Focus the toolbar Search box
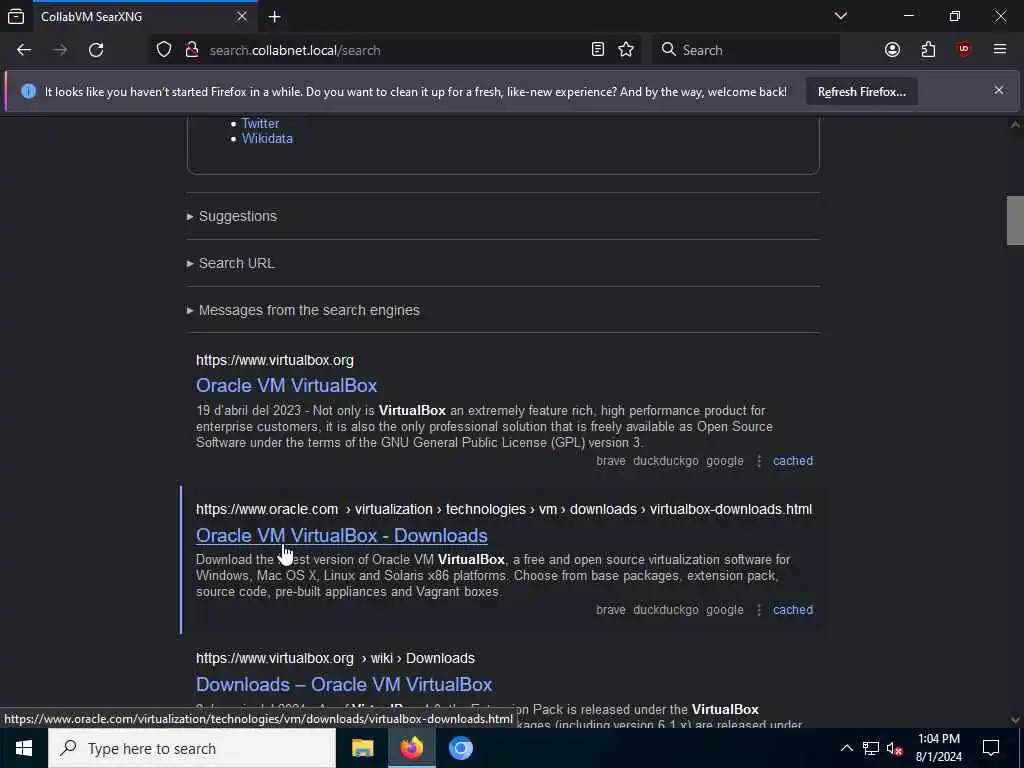Viewport: 1024px width, 768px height. click(x=746, y=50)
